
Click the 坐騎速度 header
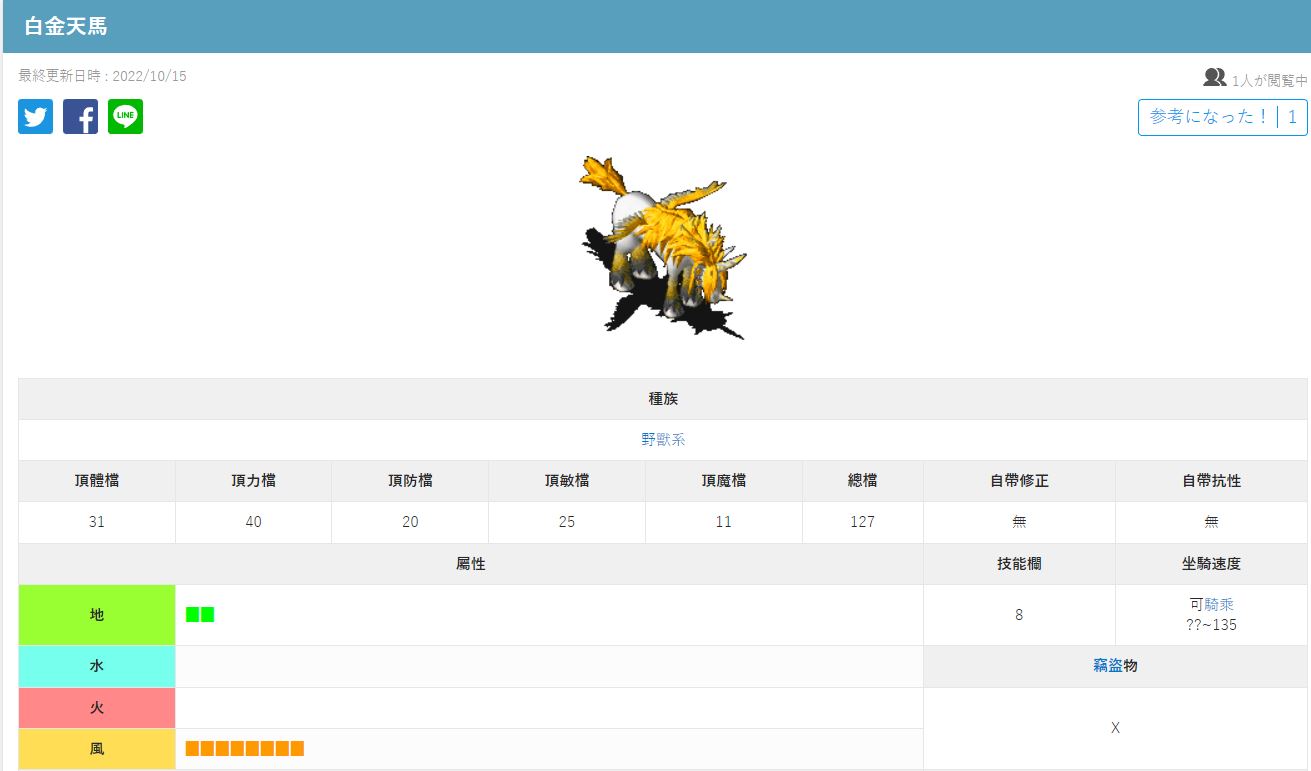pos(1211,564)
